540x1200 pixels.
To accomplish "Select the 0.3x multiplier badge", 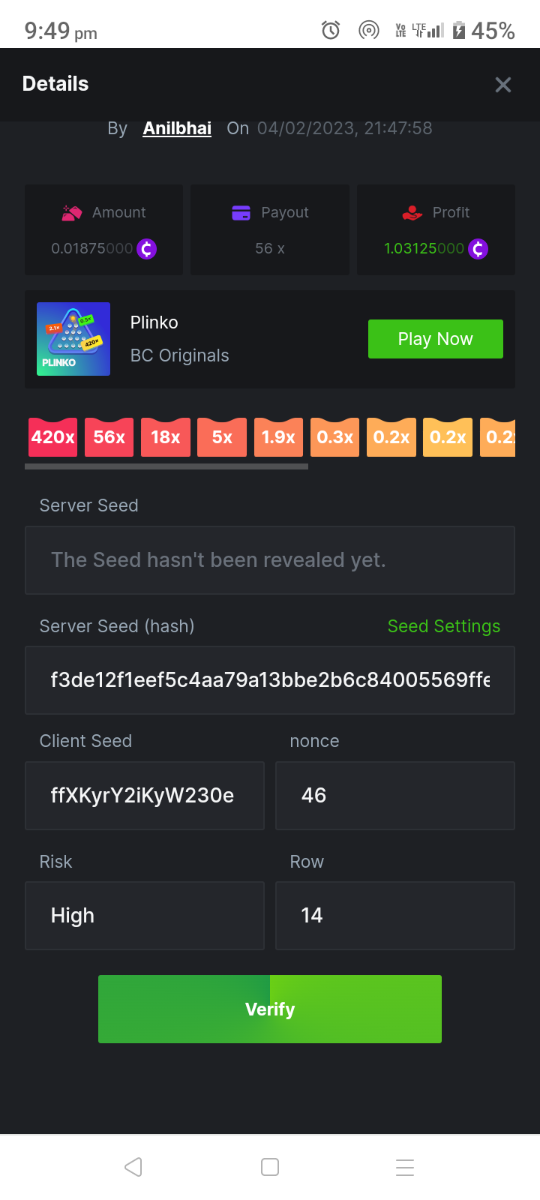I will [335, 437].
